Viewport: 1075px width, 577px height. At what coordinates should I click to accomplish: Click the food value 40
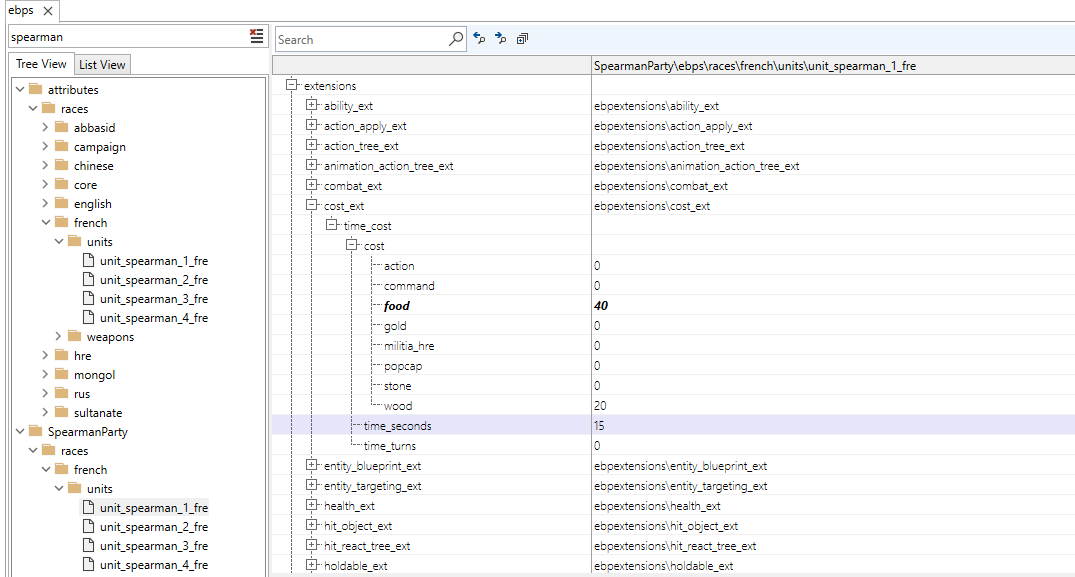[x=601, y=306]
